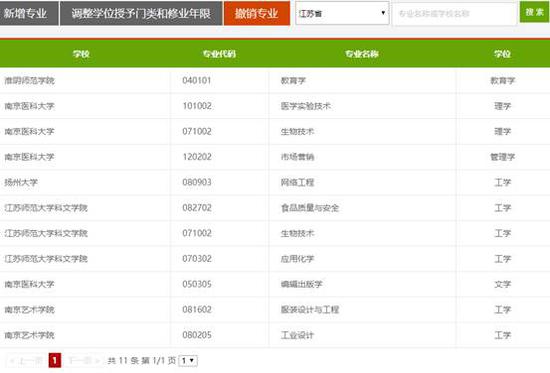The image size is (550, 373).
Task: Focus the major or school name search field
Action: tap(455, 14)
